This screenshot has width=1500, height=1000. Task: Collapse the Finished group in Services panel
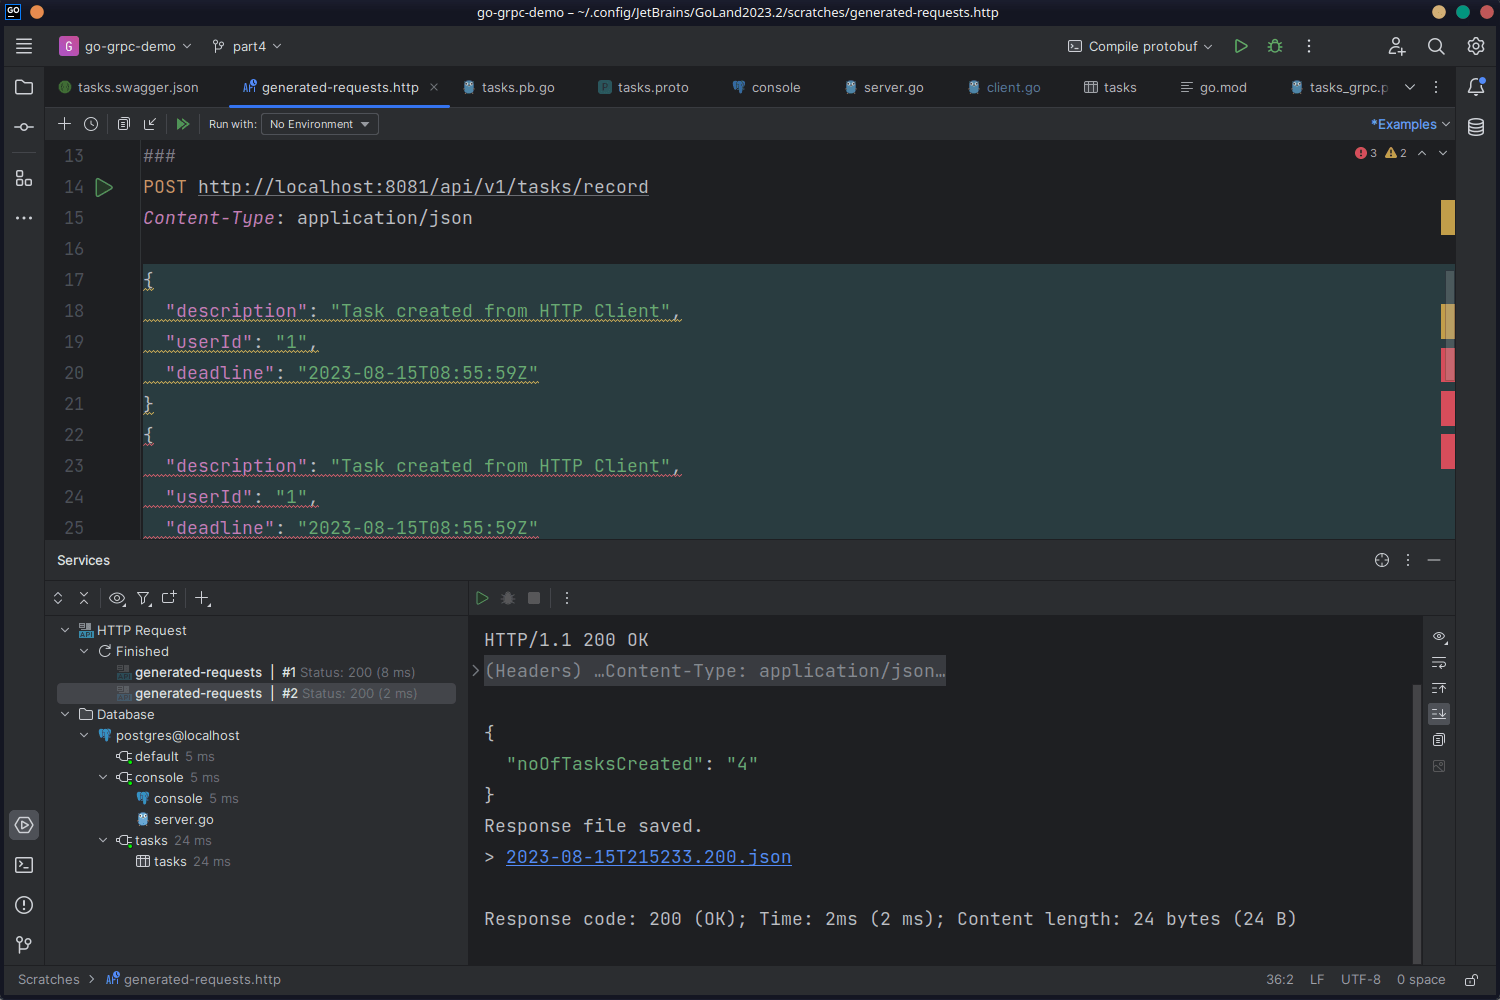[x=85, y=651]
